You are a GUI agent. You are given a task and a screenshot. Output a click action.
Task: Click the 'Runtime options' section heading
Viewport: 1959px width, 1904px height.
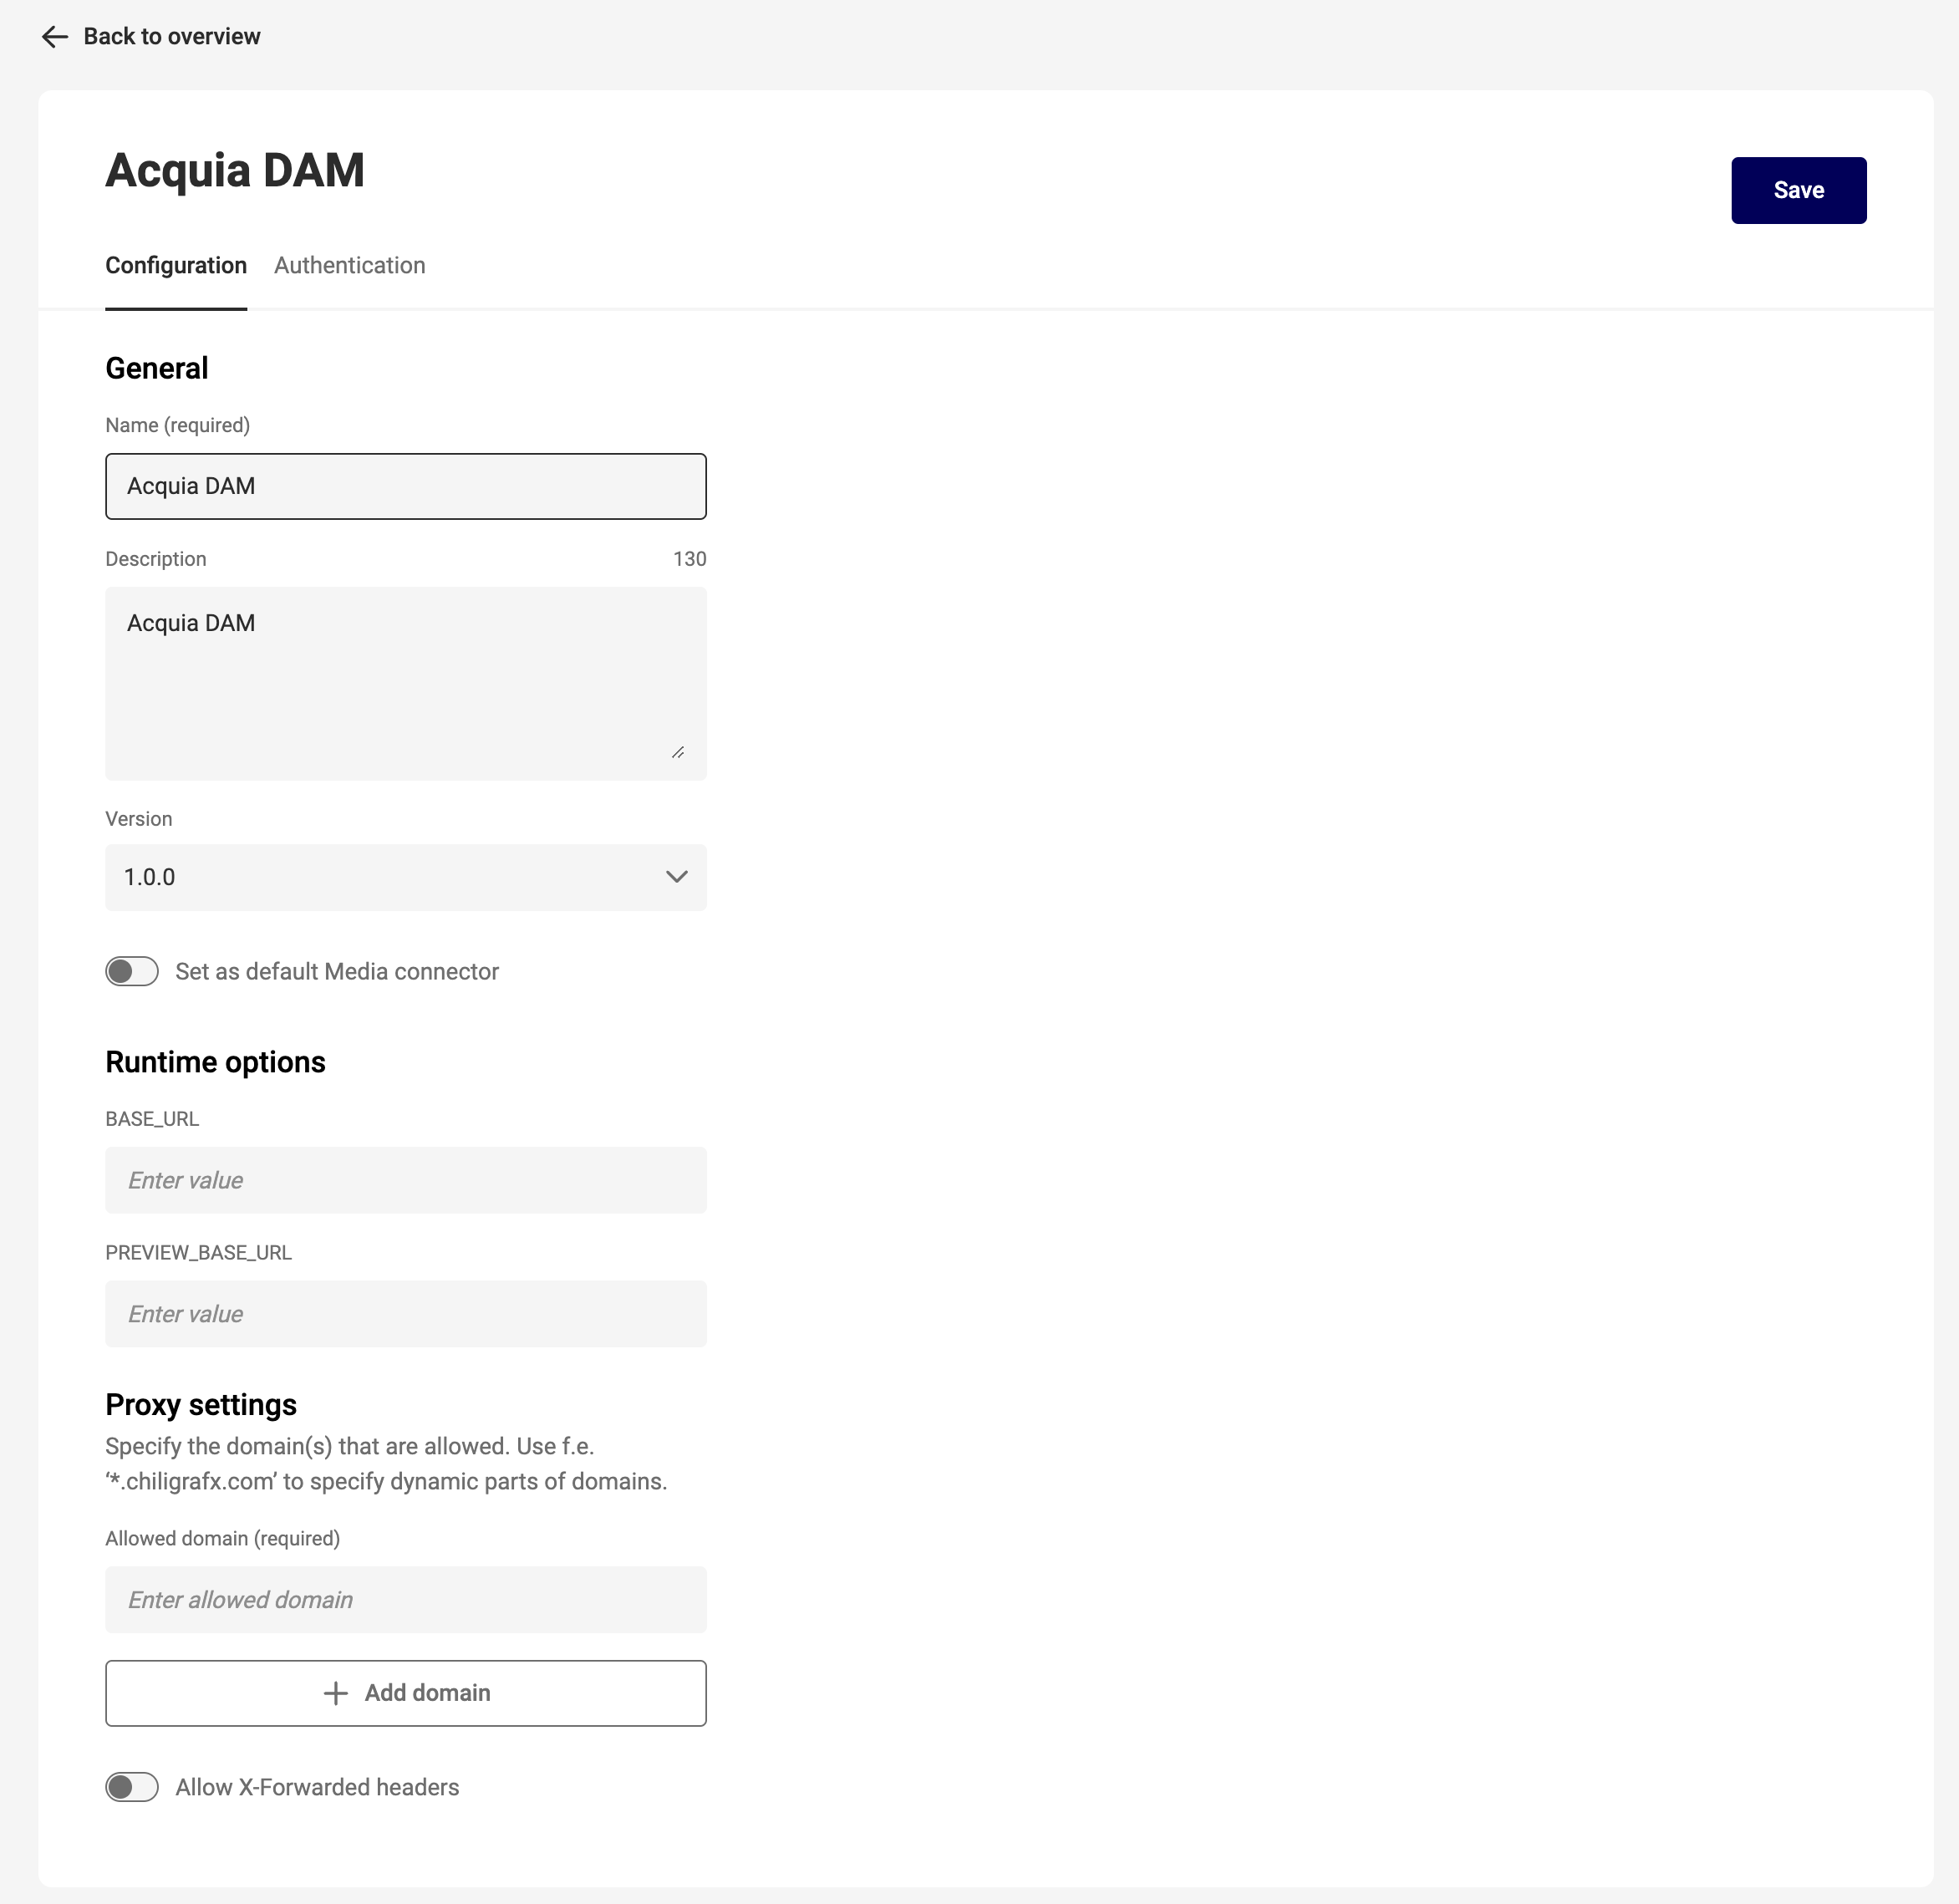coord(215,1062)
